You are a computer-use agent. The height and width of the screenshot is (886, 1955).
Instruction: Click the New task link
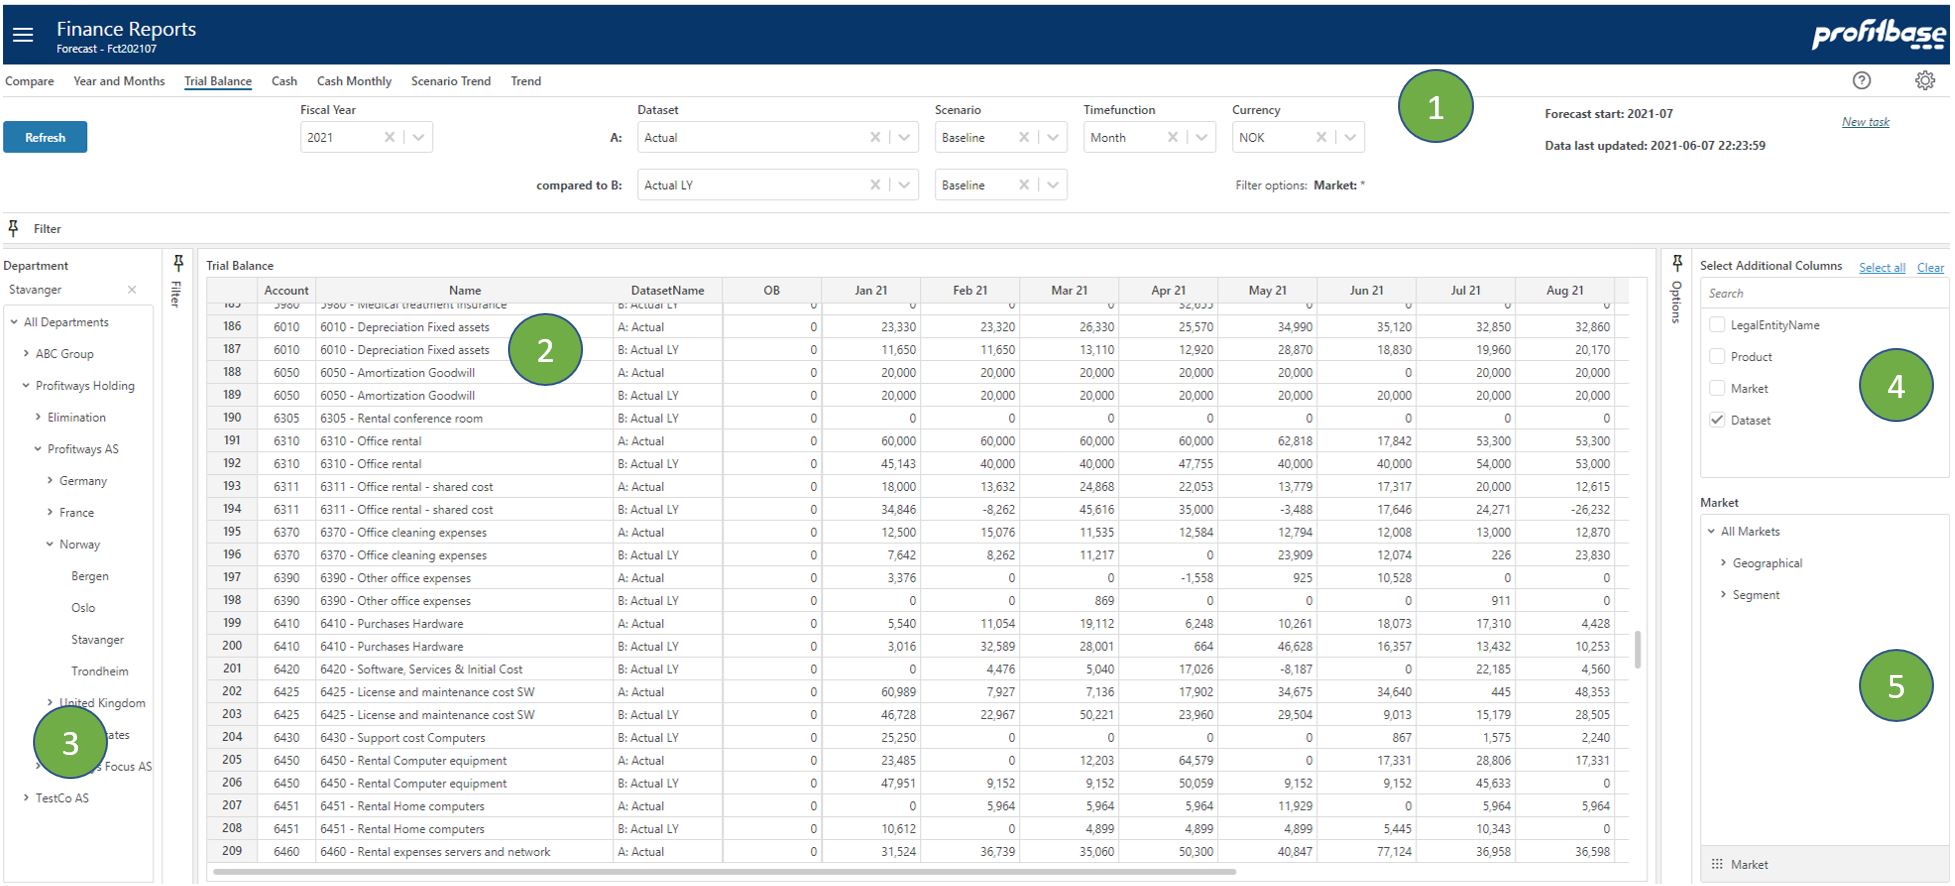pyautogui.click(x=1865, y=122)
